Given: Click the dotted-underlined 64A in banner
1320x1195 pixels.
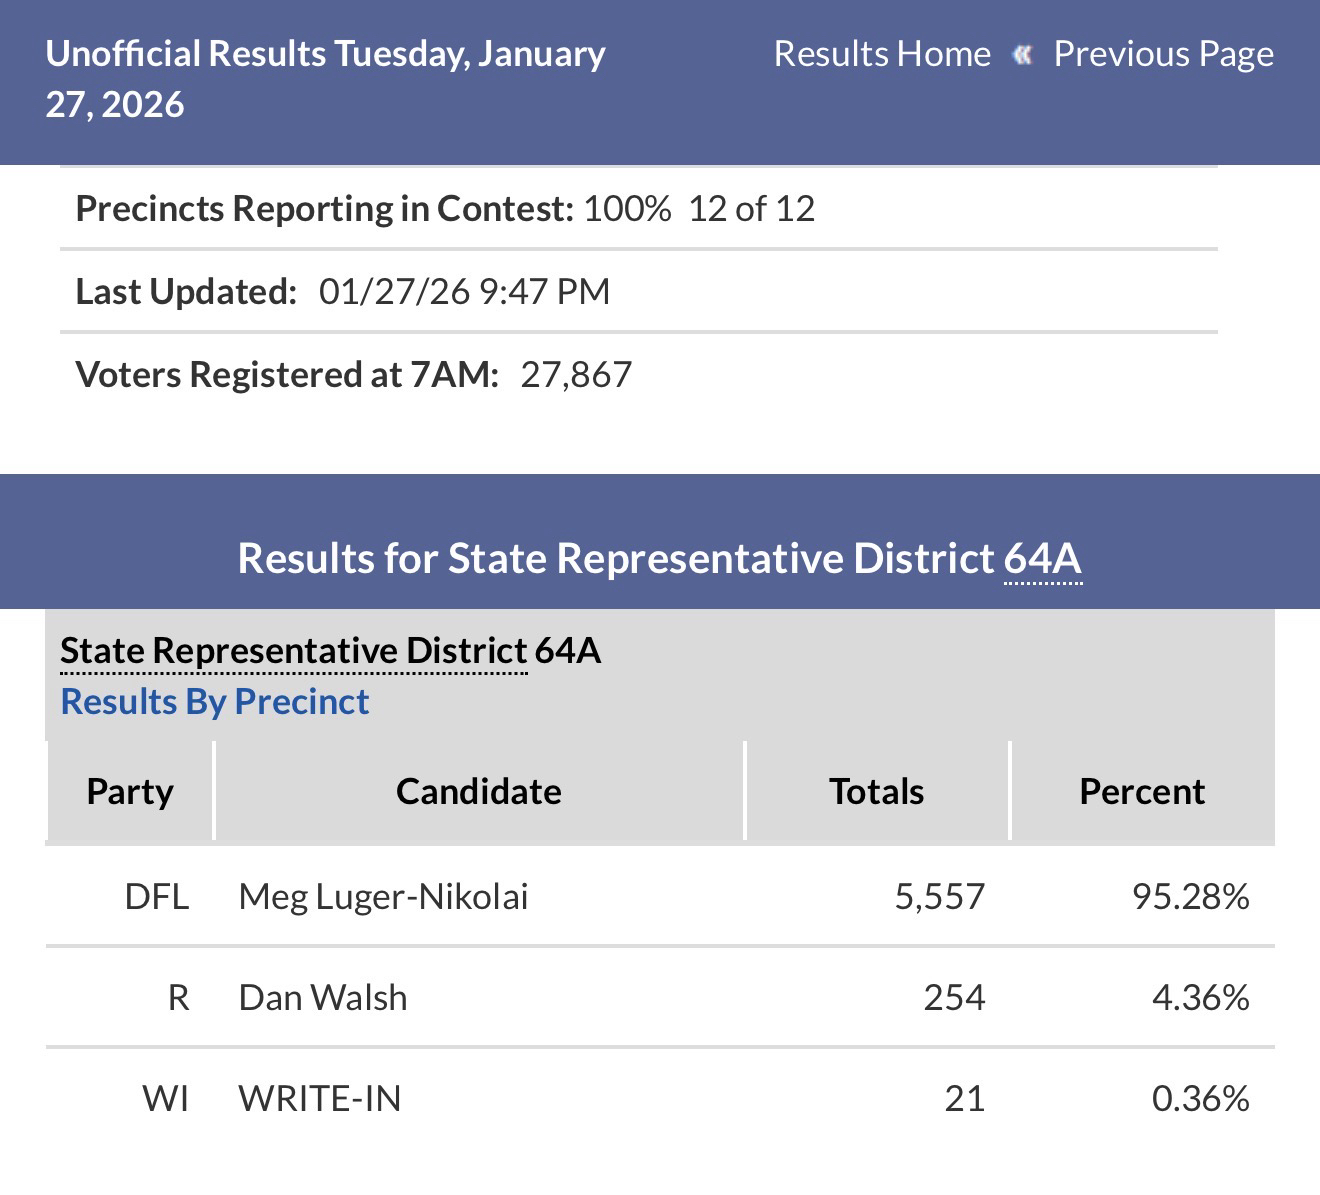Looking at the screenshot, I should point(1042,558).
